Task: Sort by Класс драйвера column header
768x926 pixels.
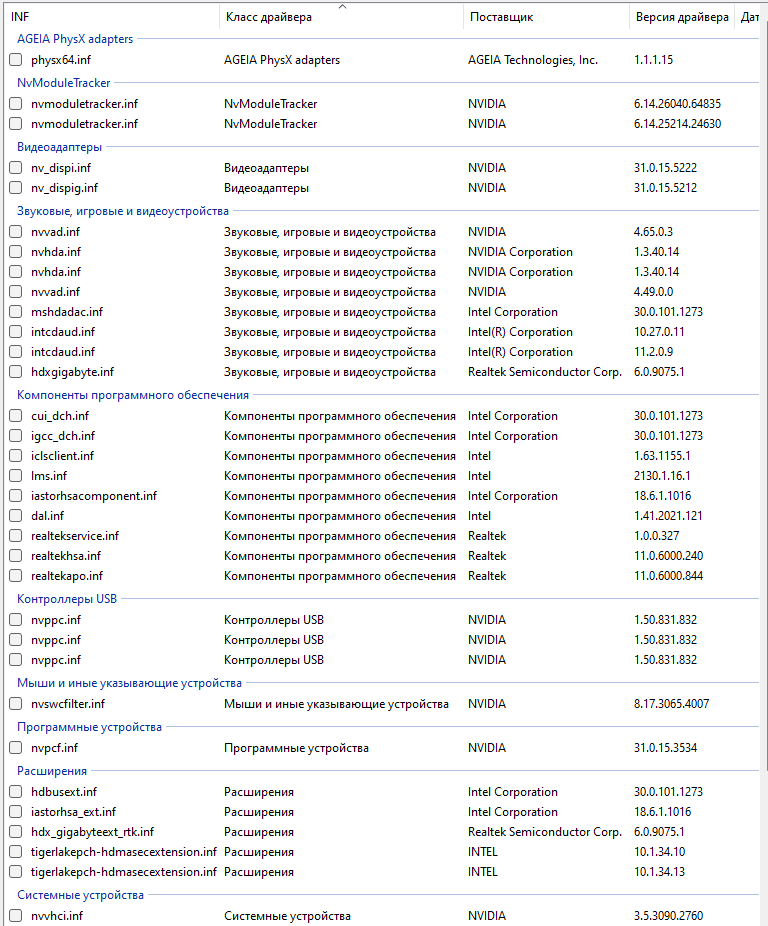Action: tap(340, 17)
